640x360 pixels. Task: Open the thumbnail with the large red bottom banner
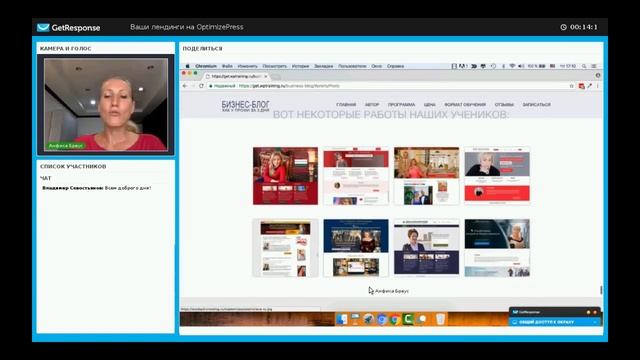[497, 176]
